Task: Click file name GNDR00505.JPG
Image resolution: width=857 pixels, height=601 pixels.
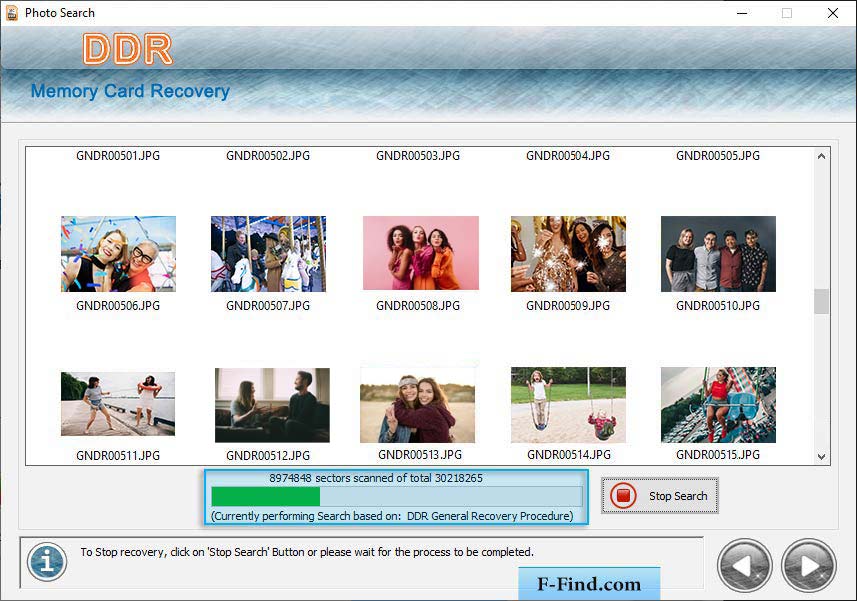Action: [x=718, y=156]
